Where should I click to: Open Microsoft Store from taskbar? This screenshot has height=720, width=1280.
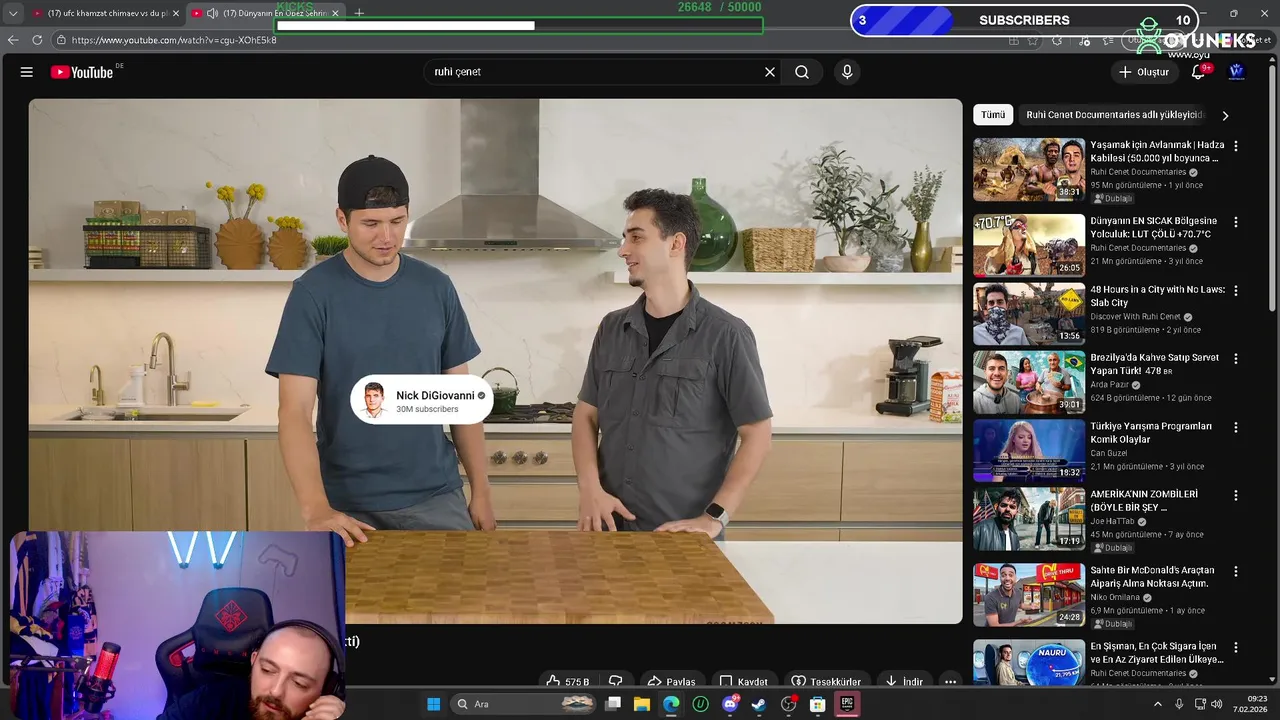click(x=817, y=704)
